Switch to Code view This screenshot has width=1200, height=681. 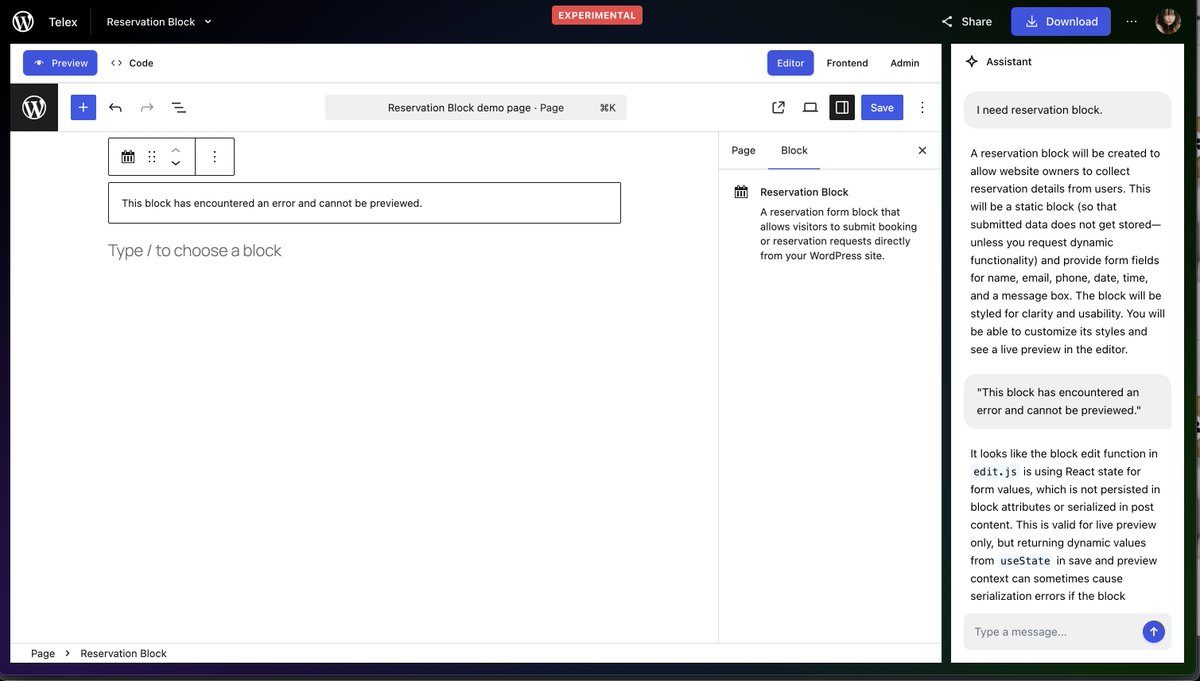click(x=132, y=63)
